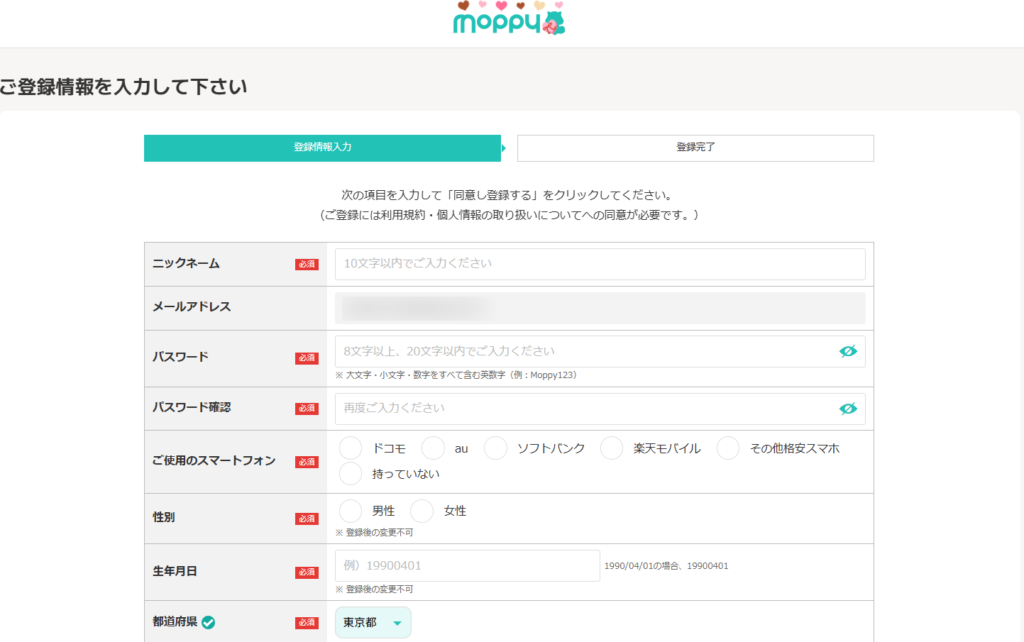Click the 登録完了 step tab
This screenshot has width=1024, height=642.
pyautogui.click(x=695, y=148)
